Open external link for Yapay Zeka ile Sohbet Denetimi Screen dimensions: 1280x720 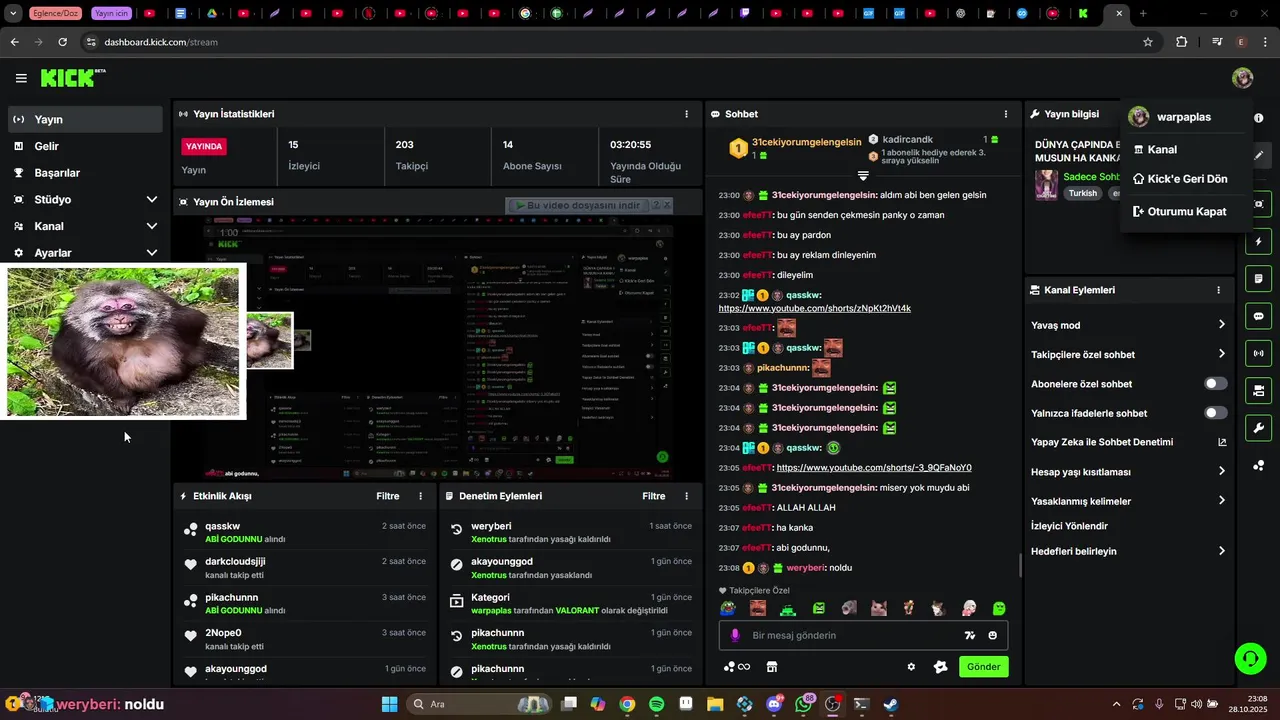coord(1222,442)
